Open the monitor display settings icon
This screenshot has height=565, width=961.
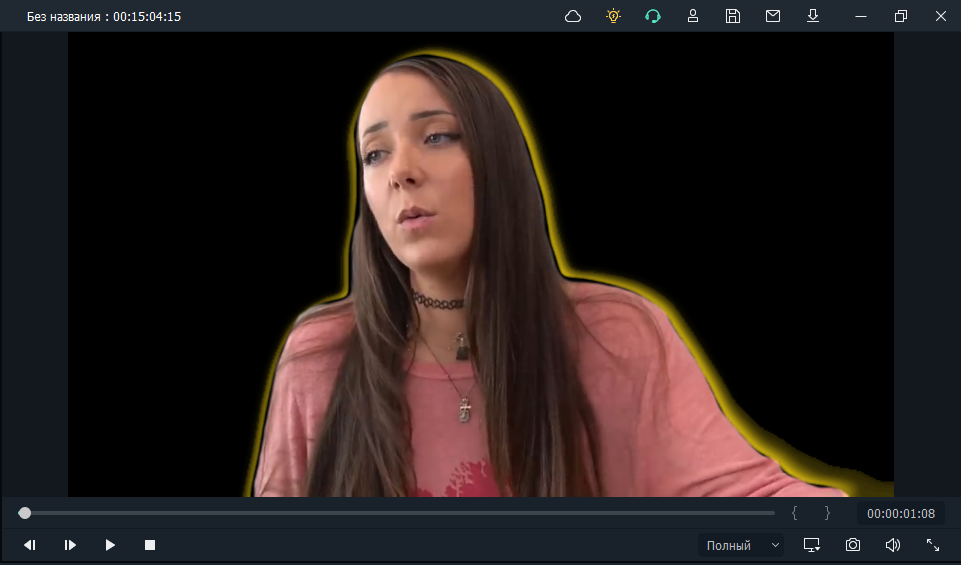(811, 545)
